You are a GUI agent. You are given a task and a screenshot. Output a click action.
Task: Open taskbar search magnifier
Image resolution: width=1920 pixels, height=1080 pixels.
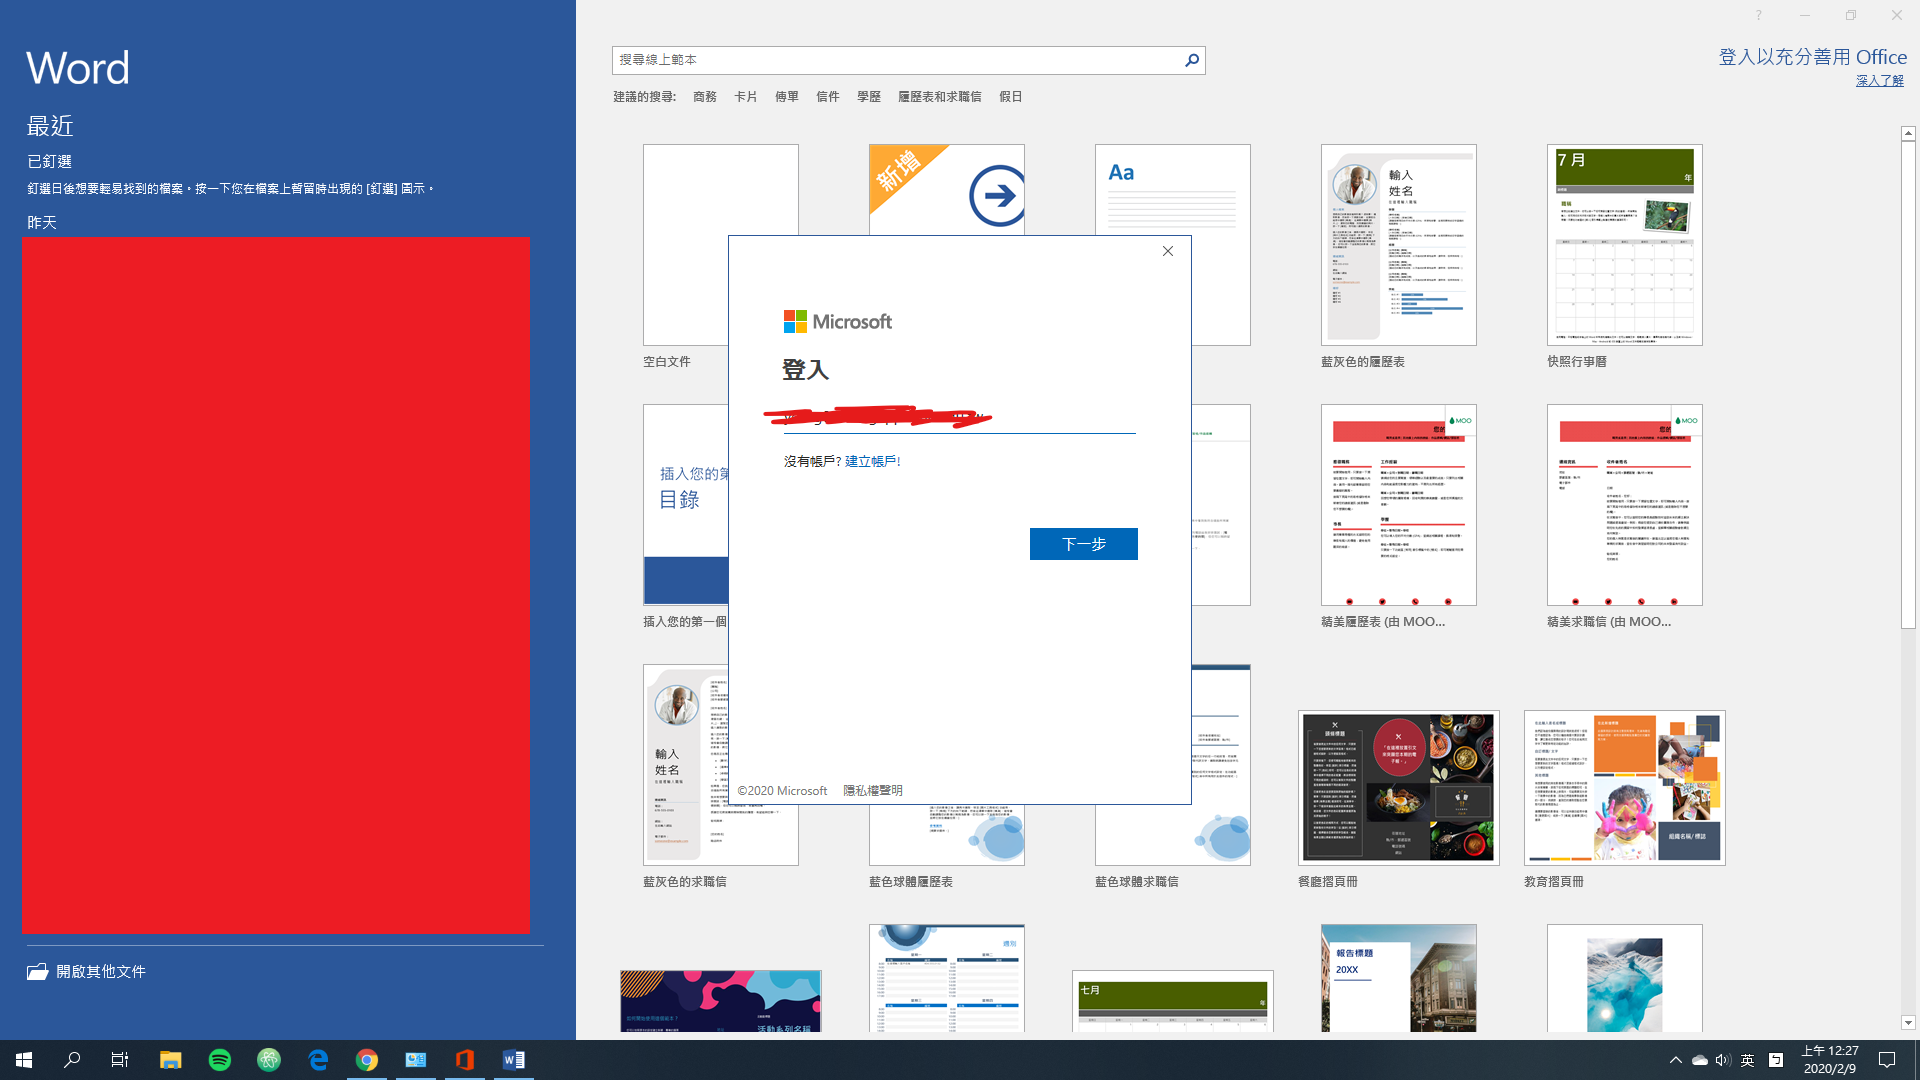pyautogui.click(x=72, y=1060)
